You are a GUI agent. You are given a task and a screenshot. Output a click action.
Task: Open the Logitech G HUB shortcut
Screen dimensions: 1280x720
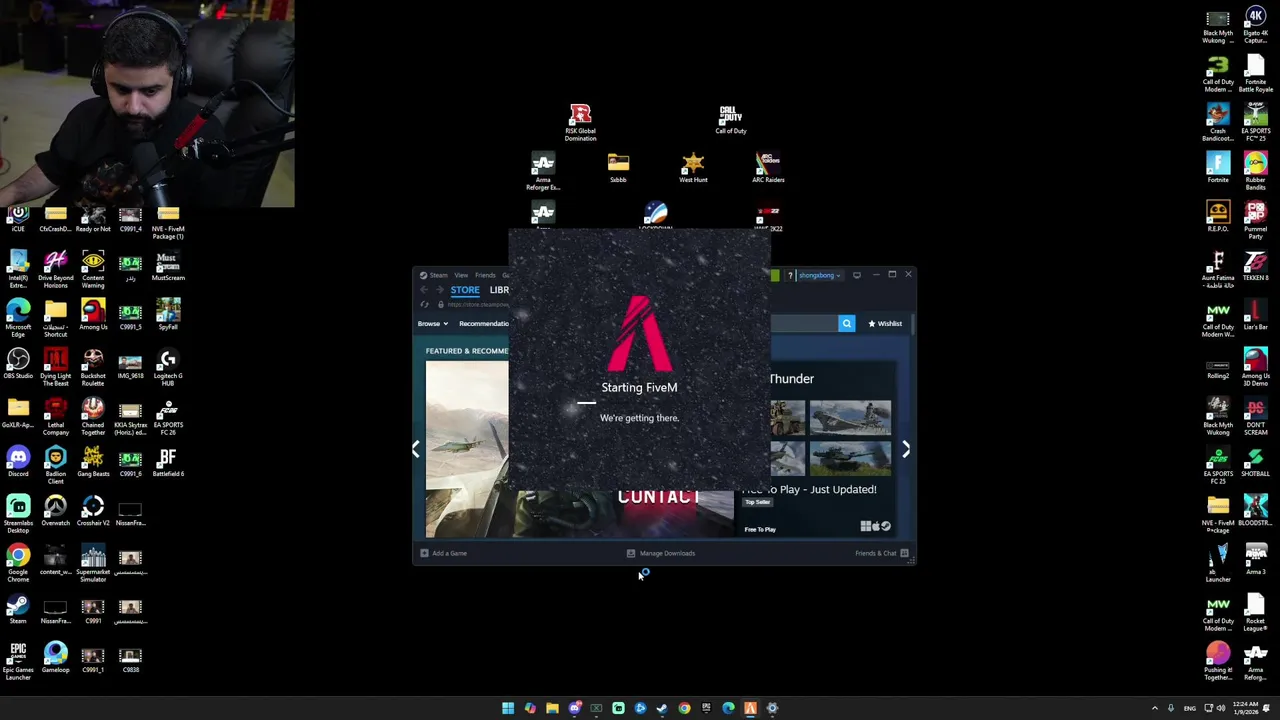(168, 367)
